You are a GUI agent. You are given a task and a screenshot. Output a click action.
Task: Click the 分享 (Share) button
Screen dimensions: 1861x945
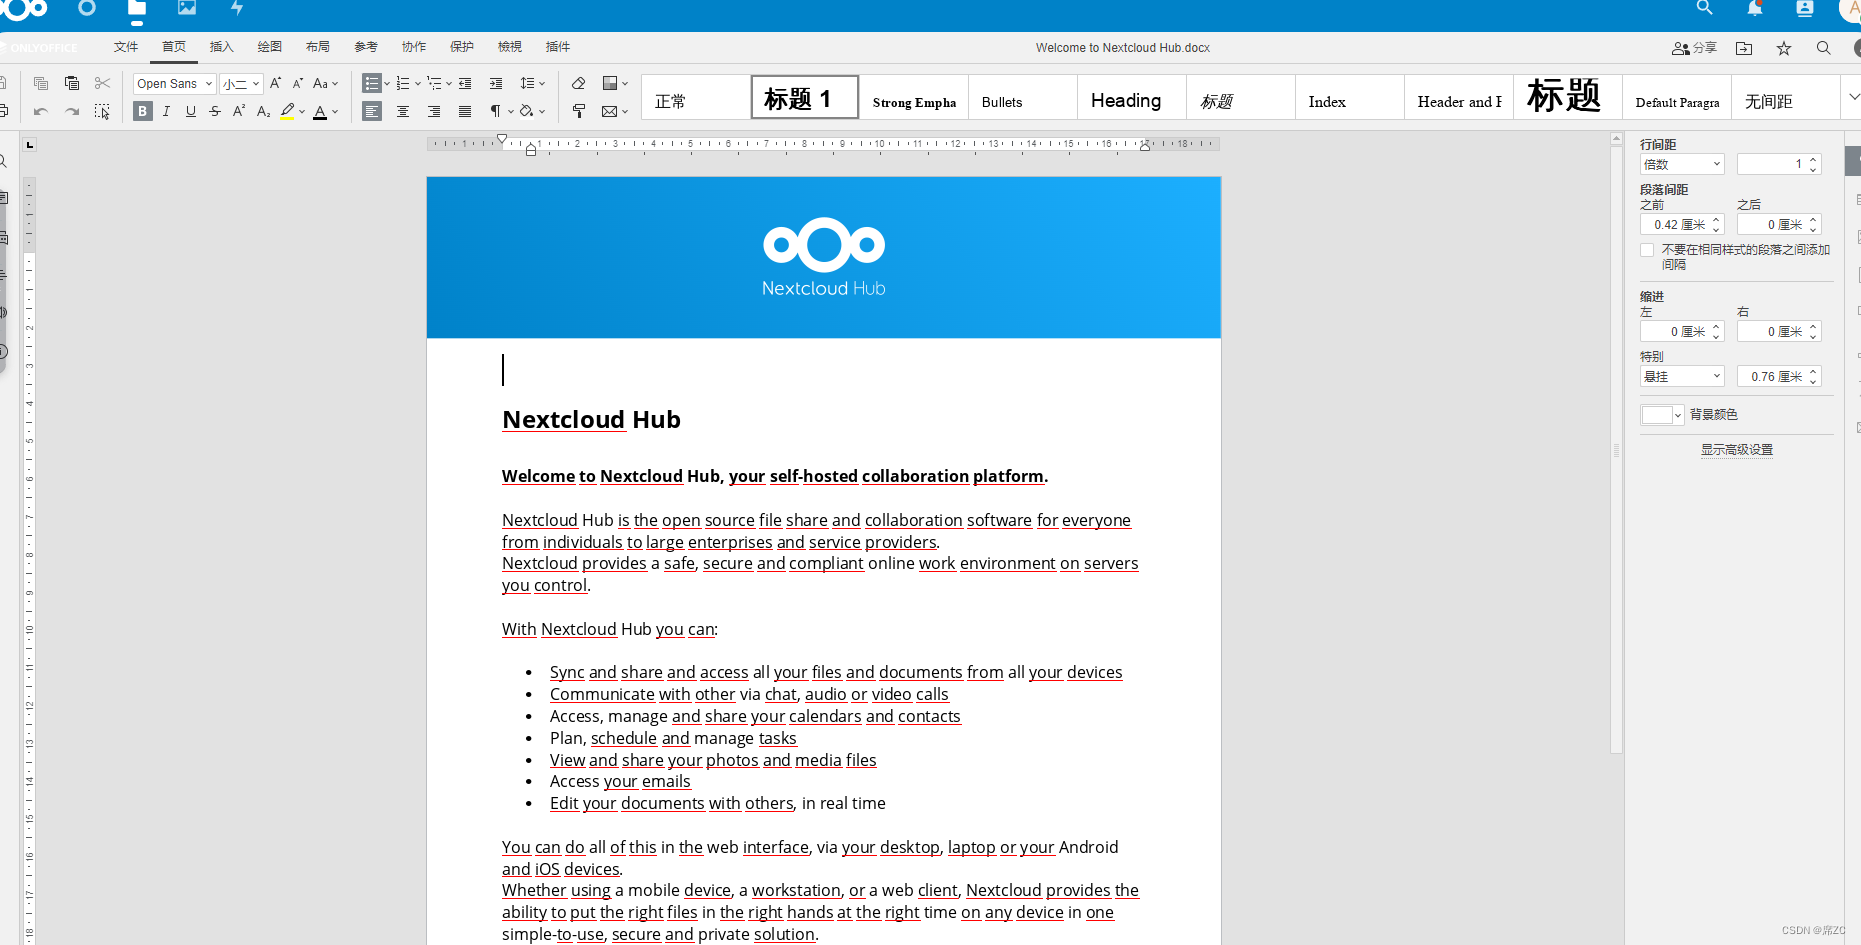tap(1695, 48)
